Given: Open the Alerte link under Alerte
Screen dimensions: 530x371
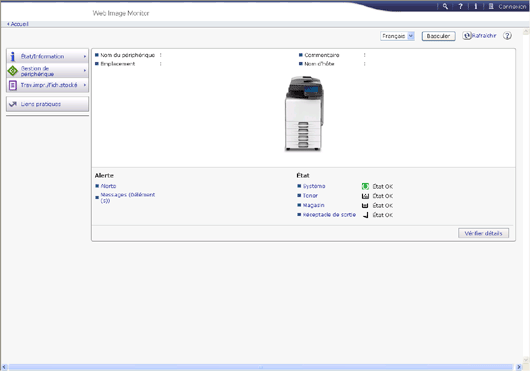Looking at the screenshot, I should coord(108,186).
